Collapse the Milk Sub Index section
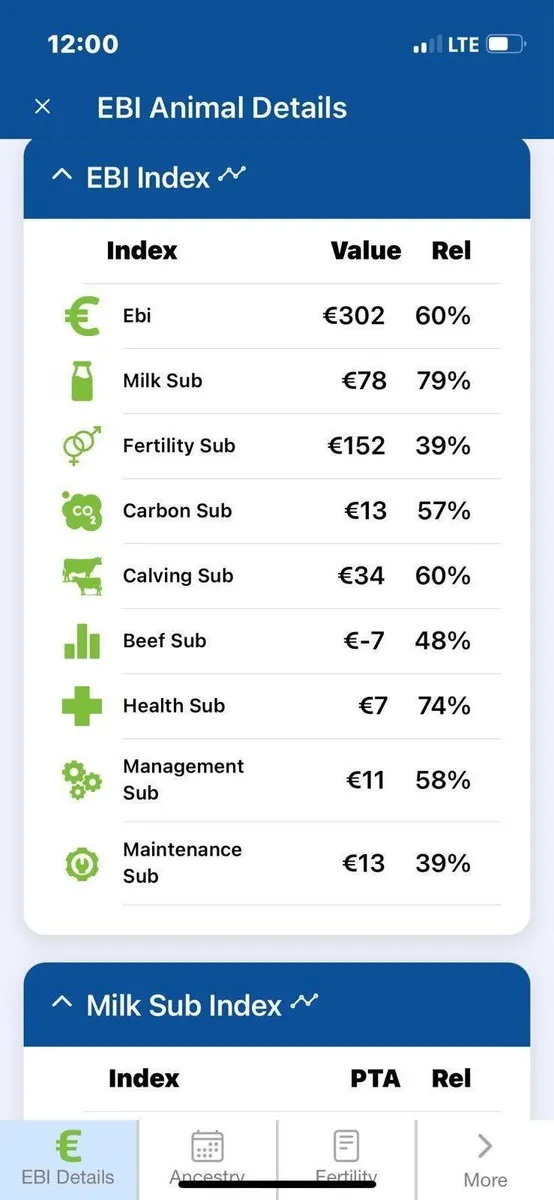This screenshot has height=1200, width=554. click(61, 1004)
